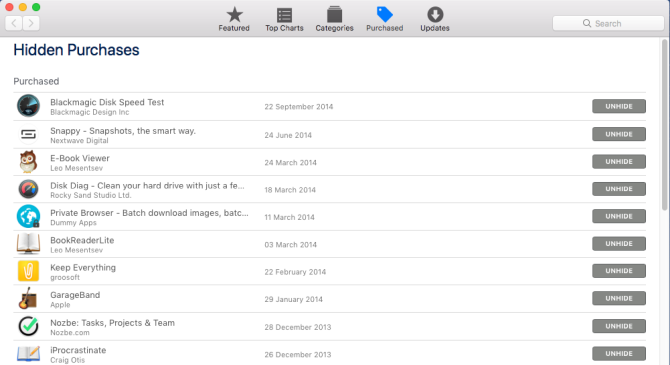Image resolution: width=670 pixels, height=365 pixels.
Task: Click the Private Browser globe icon
Action: [x=28, y=216]
